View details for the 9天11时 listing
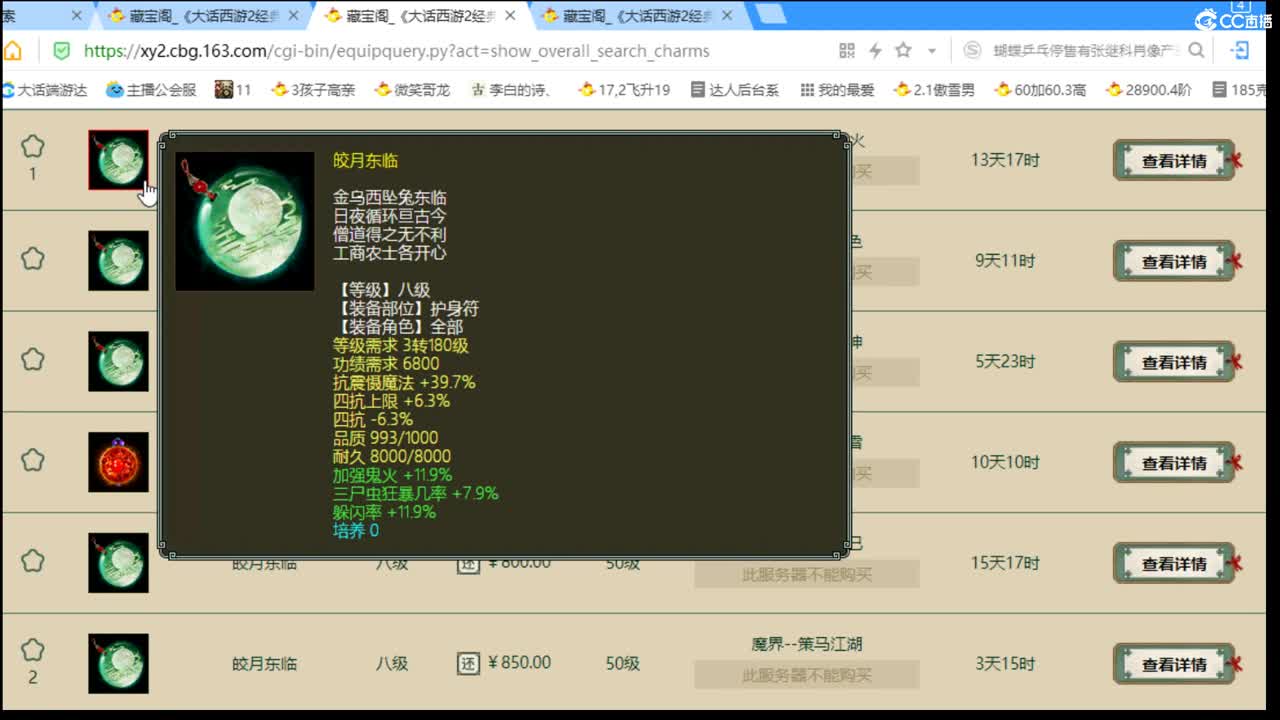 point(1174,262)
